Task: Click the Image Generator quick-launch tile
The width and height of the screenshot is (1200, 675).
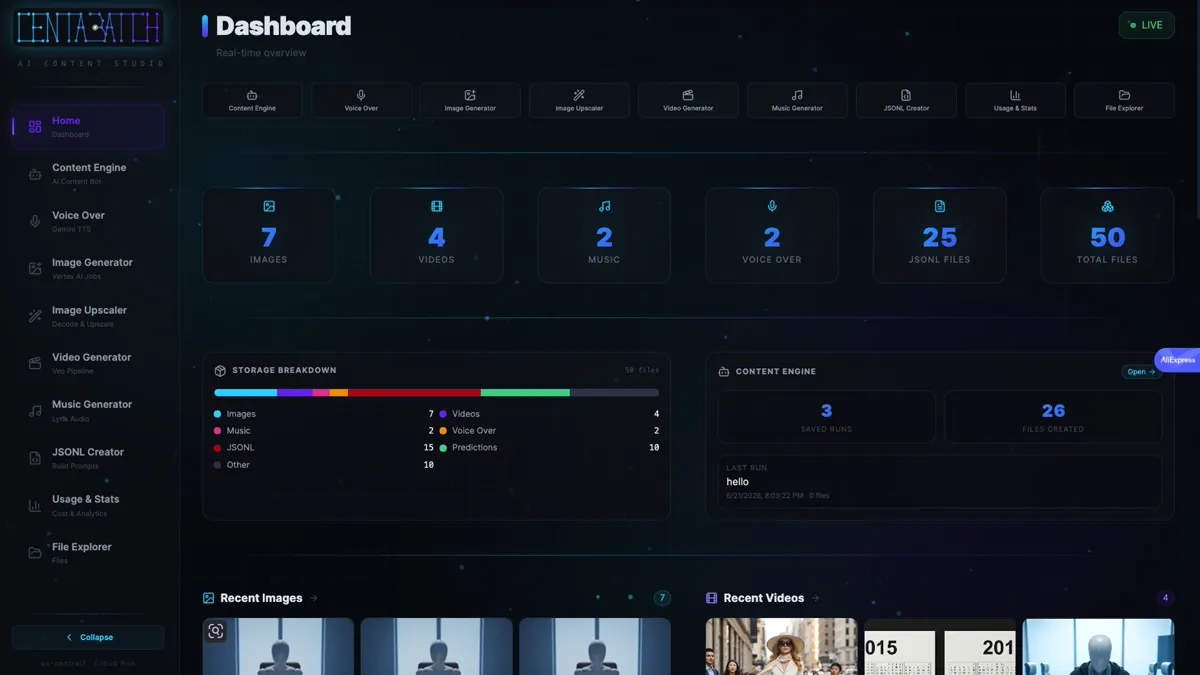Action: pos(470,100)
